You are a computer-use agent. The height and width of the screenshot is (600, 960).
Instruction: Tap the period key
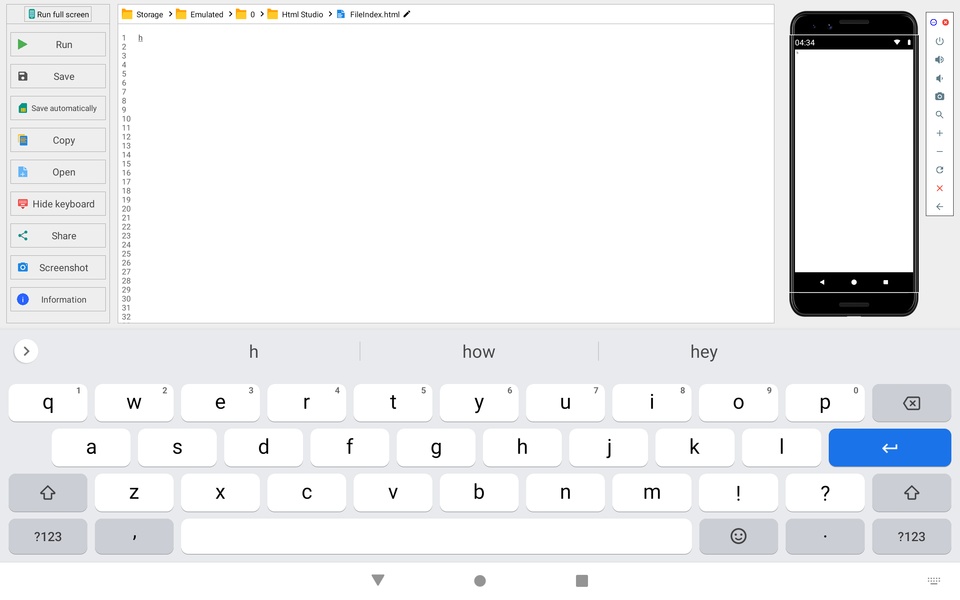click(x=825, y=536)
